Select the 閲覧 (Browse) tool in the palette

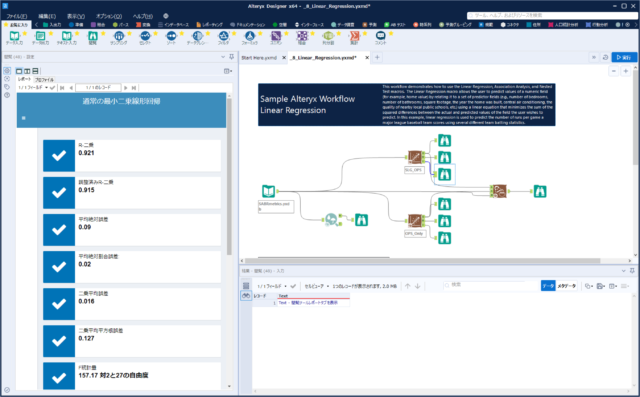(x=93, y=38)
